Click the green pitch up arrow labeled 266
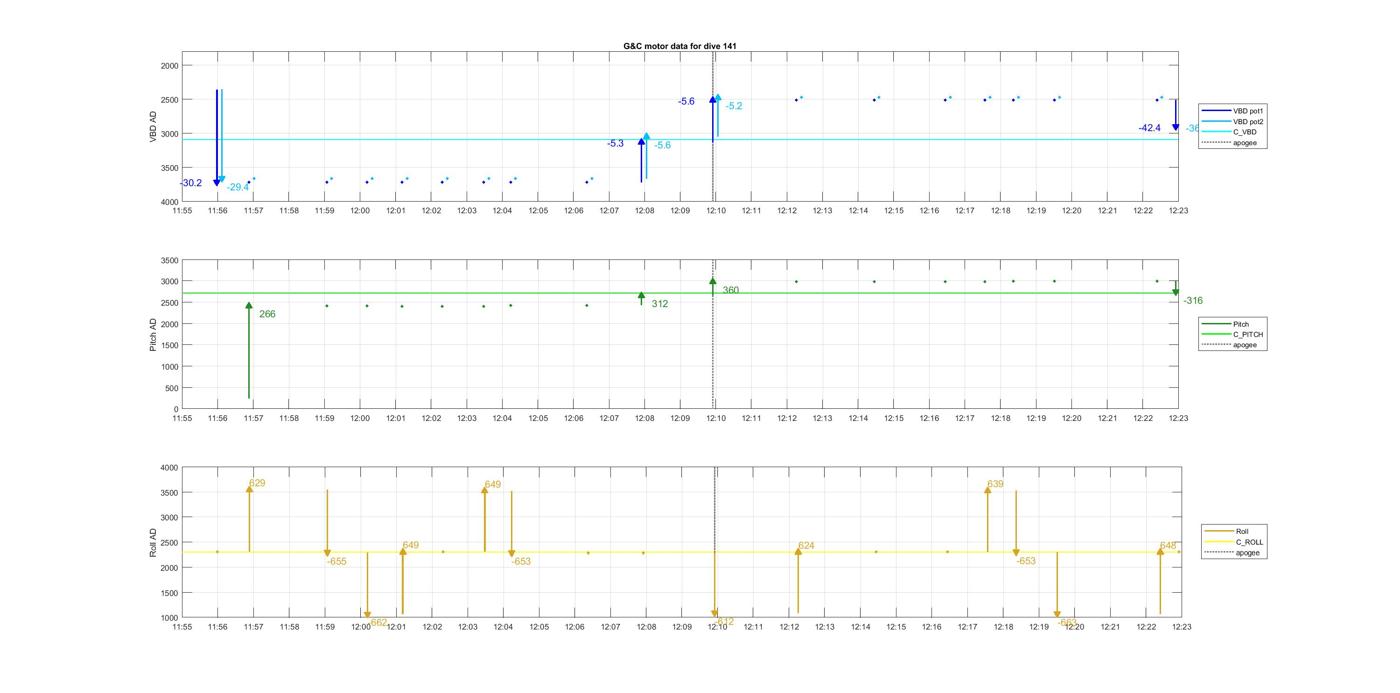 coord(249,351)
